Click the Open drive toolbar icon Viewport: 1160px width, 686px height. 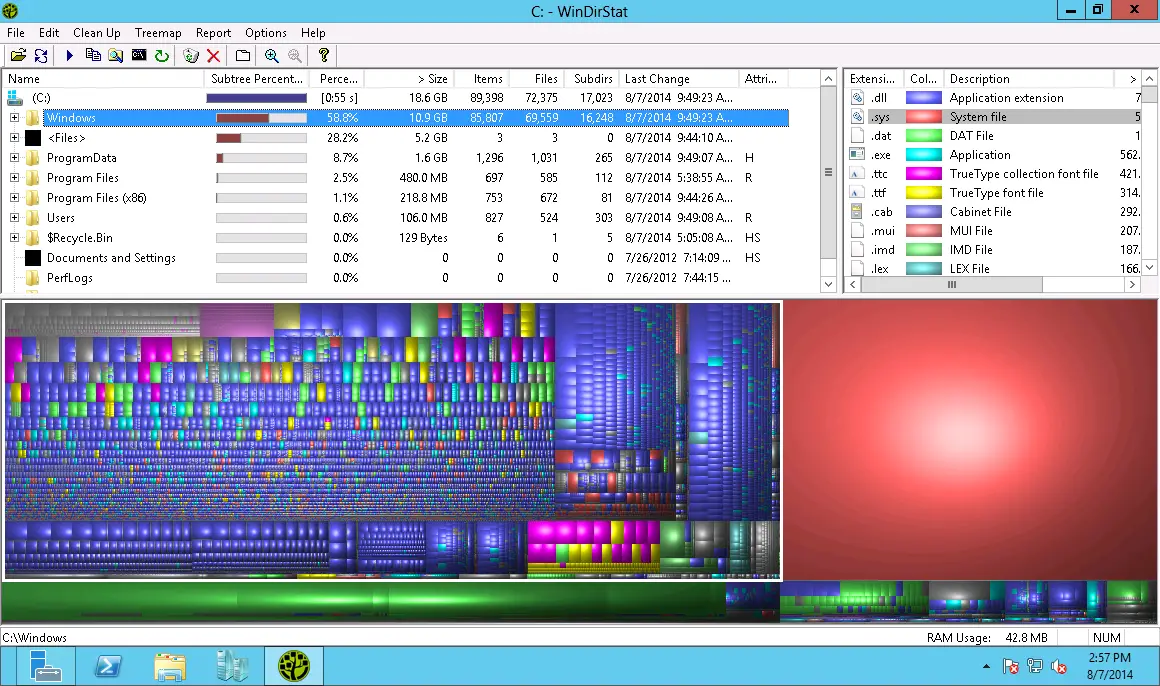point(18,56)
